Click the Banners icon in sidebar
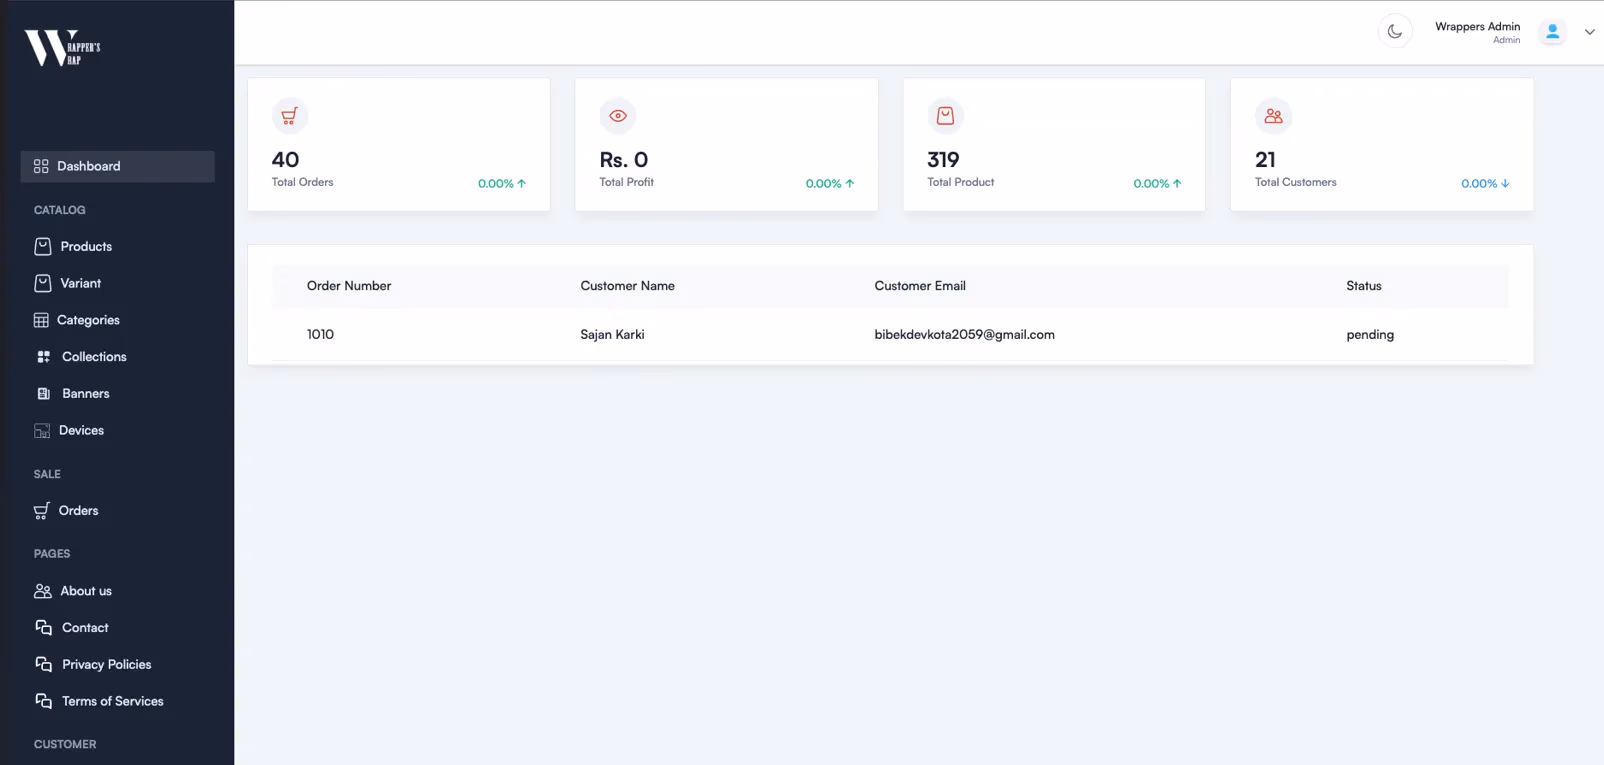The image size is (1604, 765). (43, 394)
